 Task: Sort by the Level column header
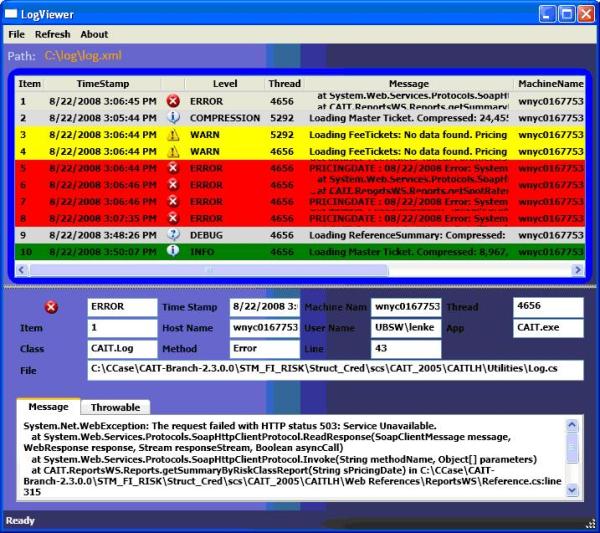[x=225, y=84]
